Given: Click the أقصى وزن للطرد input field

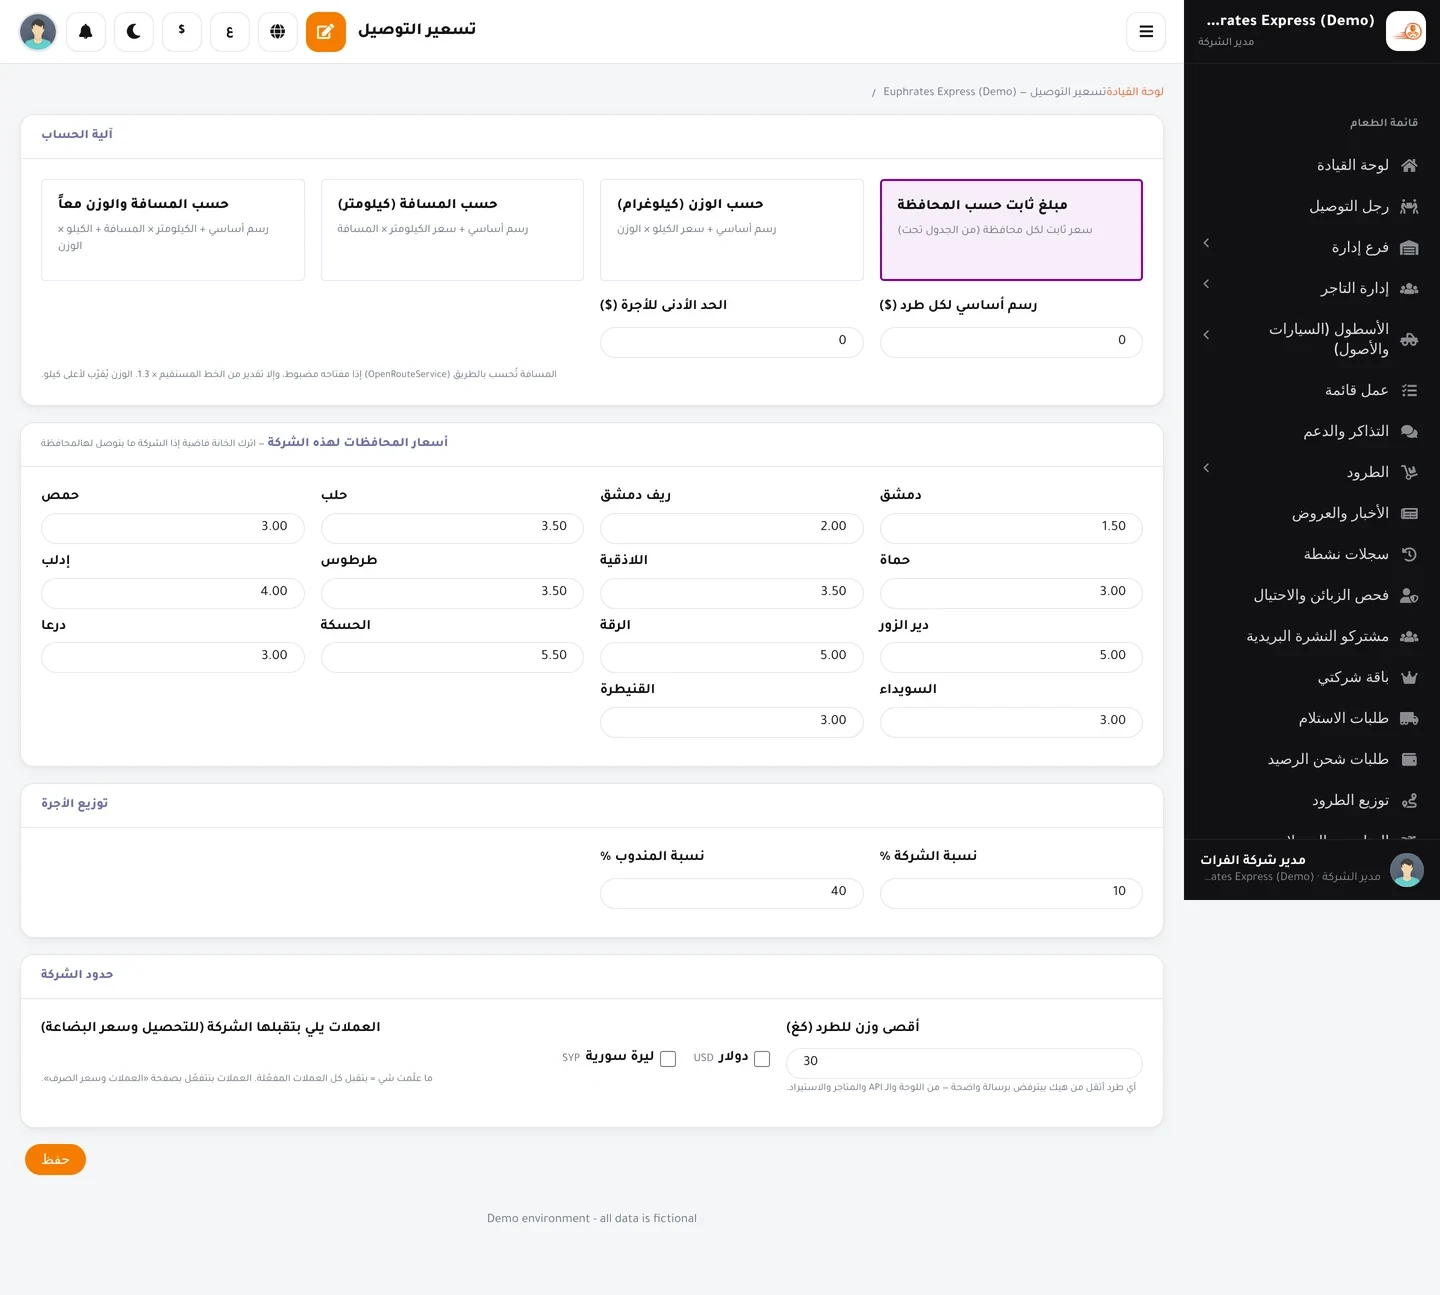Looking at the screenshot, I should 964,1062.
